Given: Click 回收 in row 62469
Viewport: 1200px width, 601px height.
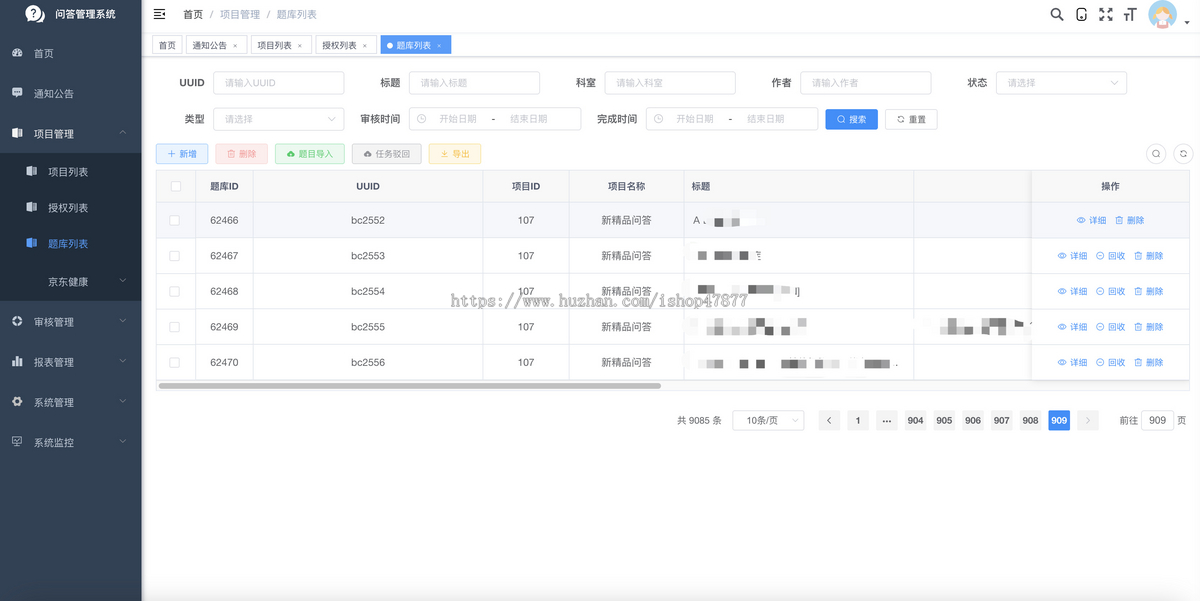Looking at the screenshot, I should [x=1110, y=327].
